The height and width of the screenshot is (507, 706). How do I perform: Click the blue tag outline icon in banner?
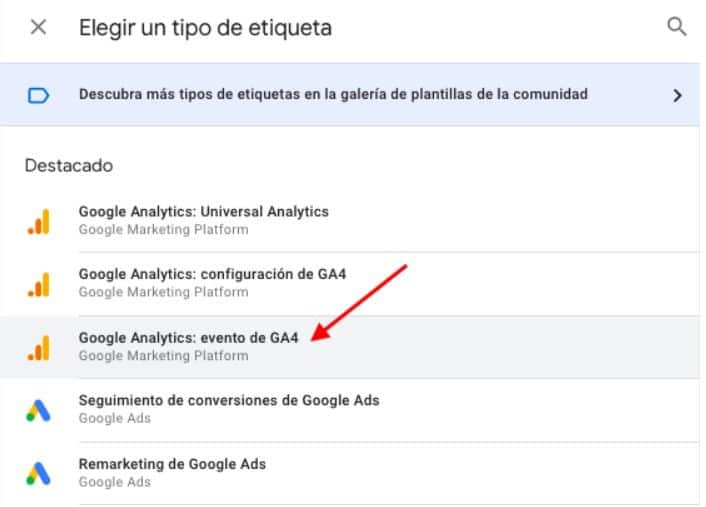click(x=38, y=95)
